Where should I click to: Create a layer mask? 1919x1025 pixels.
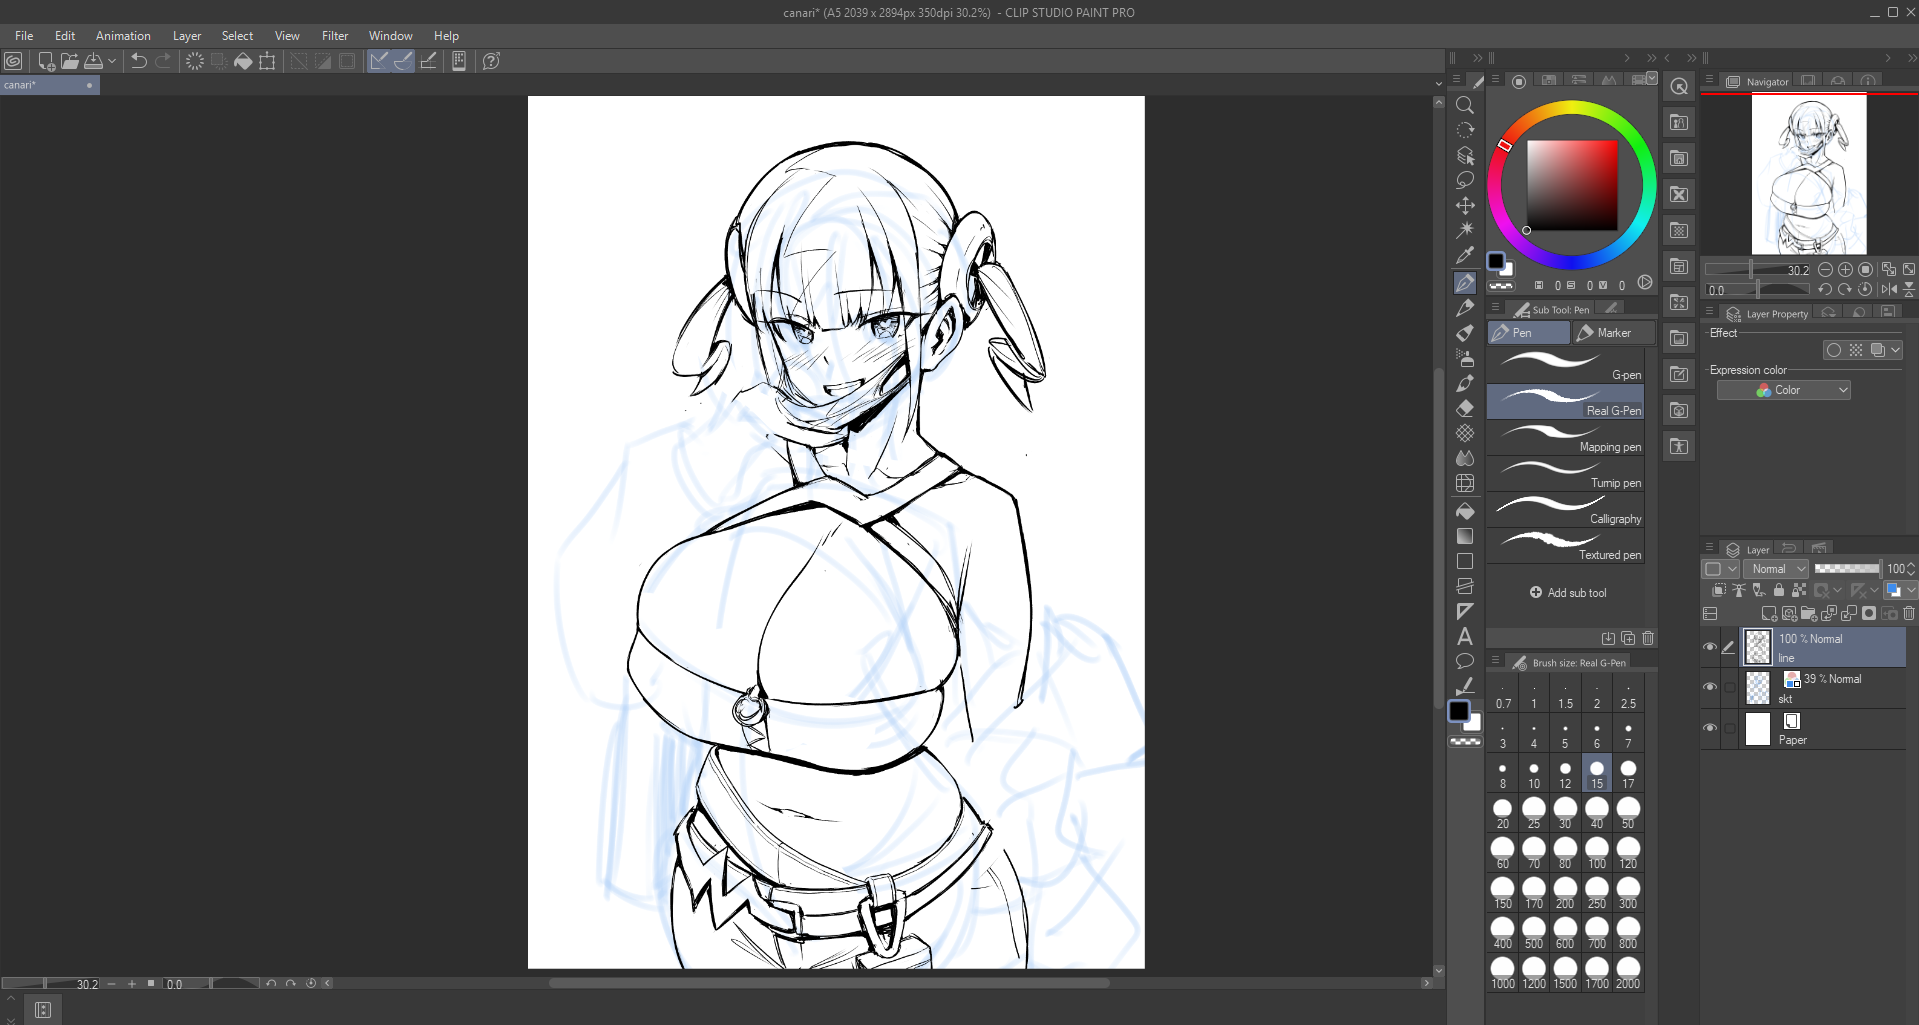click(1869, 613)
